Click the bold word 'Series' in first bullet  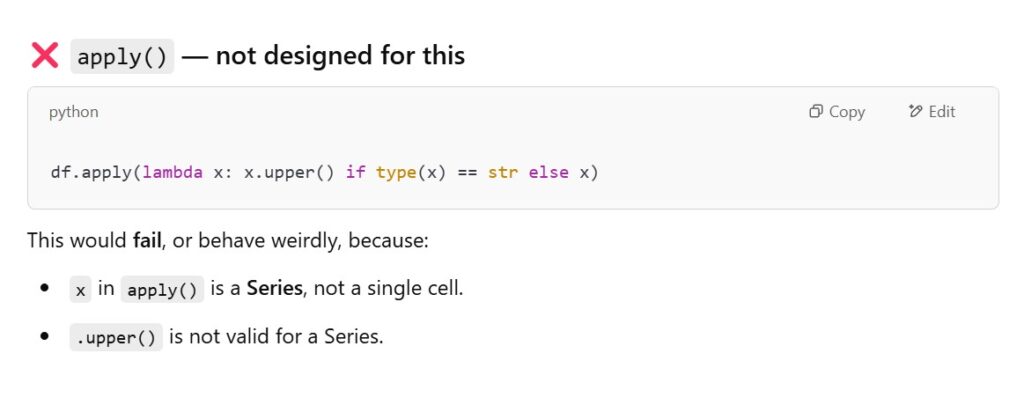[275, 289]
